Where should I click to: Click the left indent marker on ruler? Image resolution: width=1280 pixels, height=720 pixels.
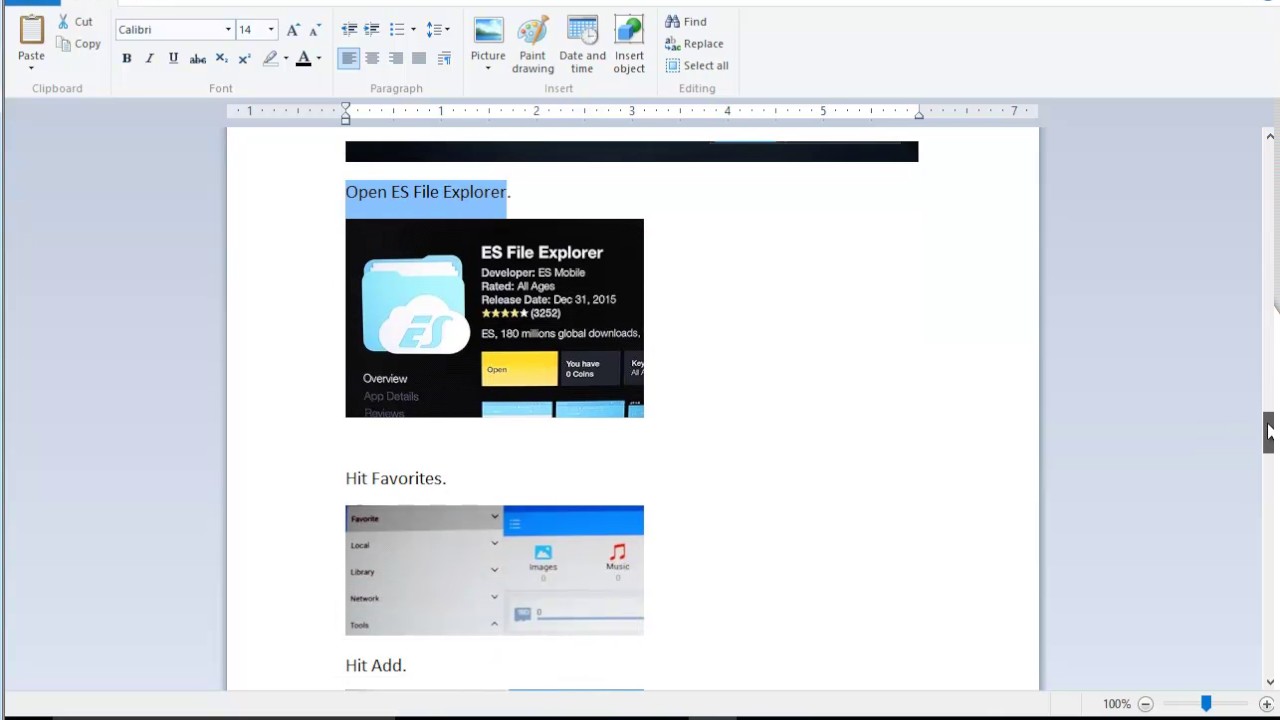(345, 112)
